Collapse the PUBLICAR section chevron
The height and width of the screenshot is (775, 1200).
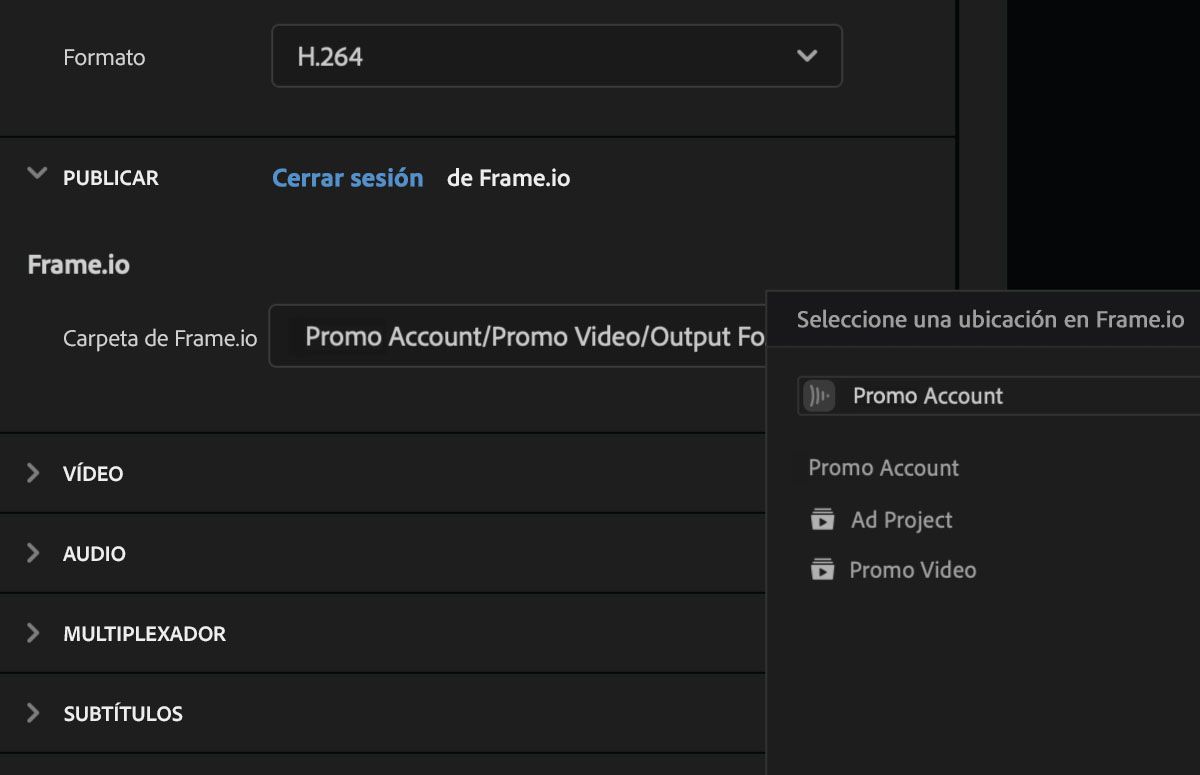click(37, 175)
